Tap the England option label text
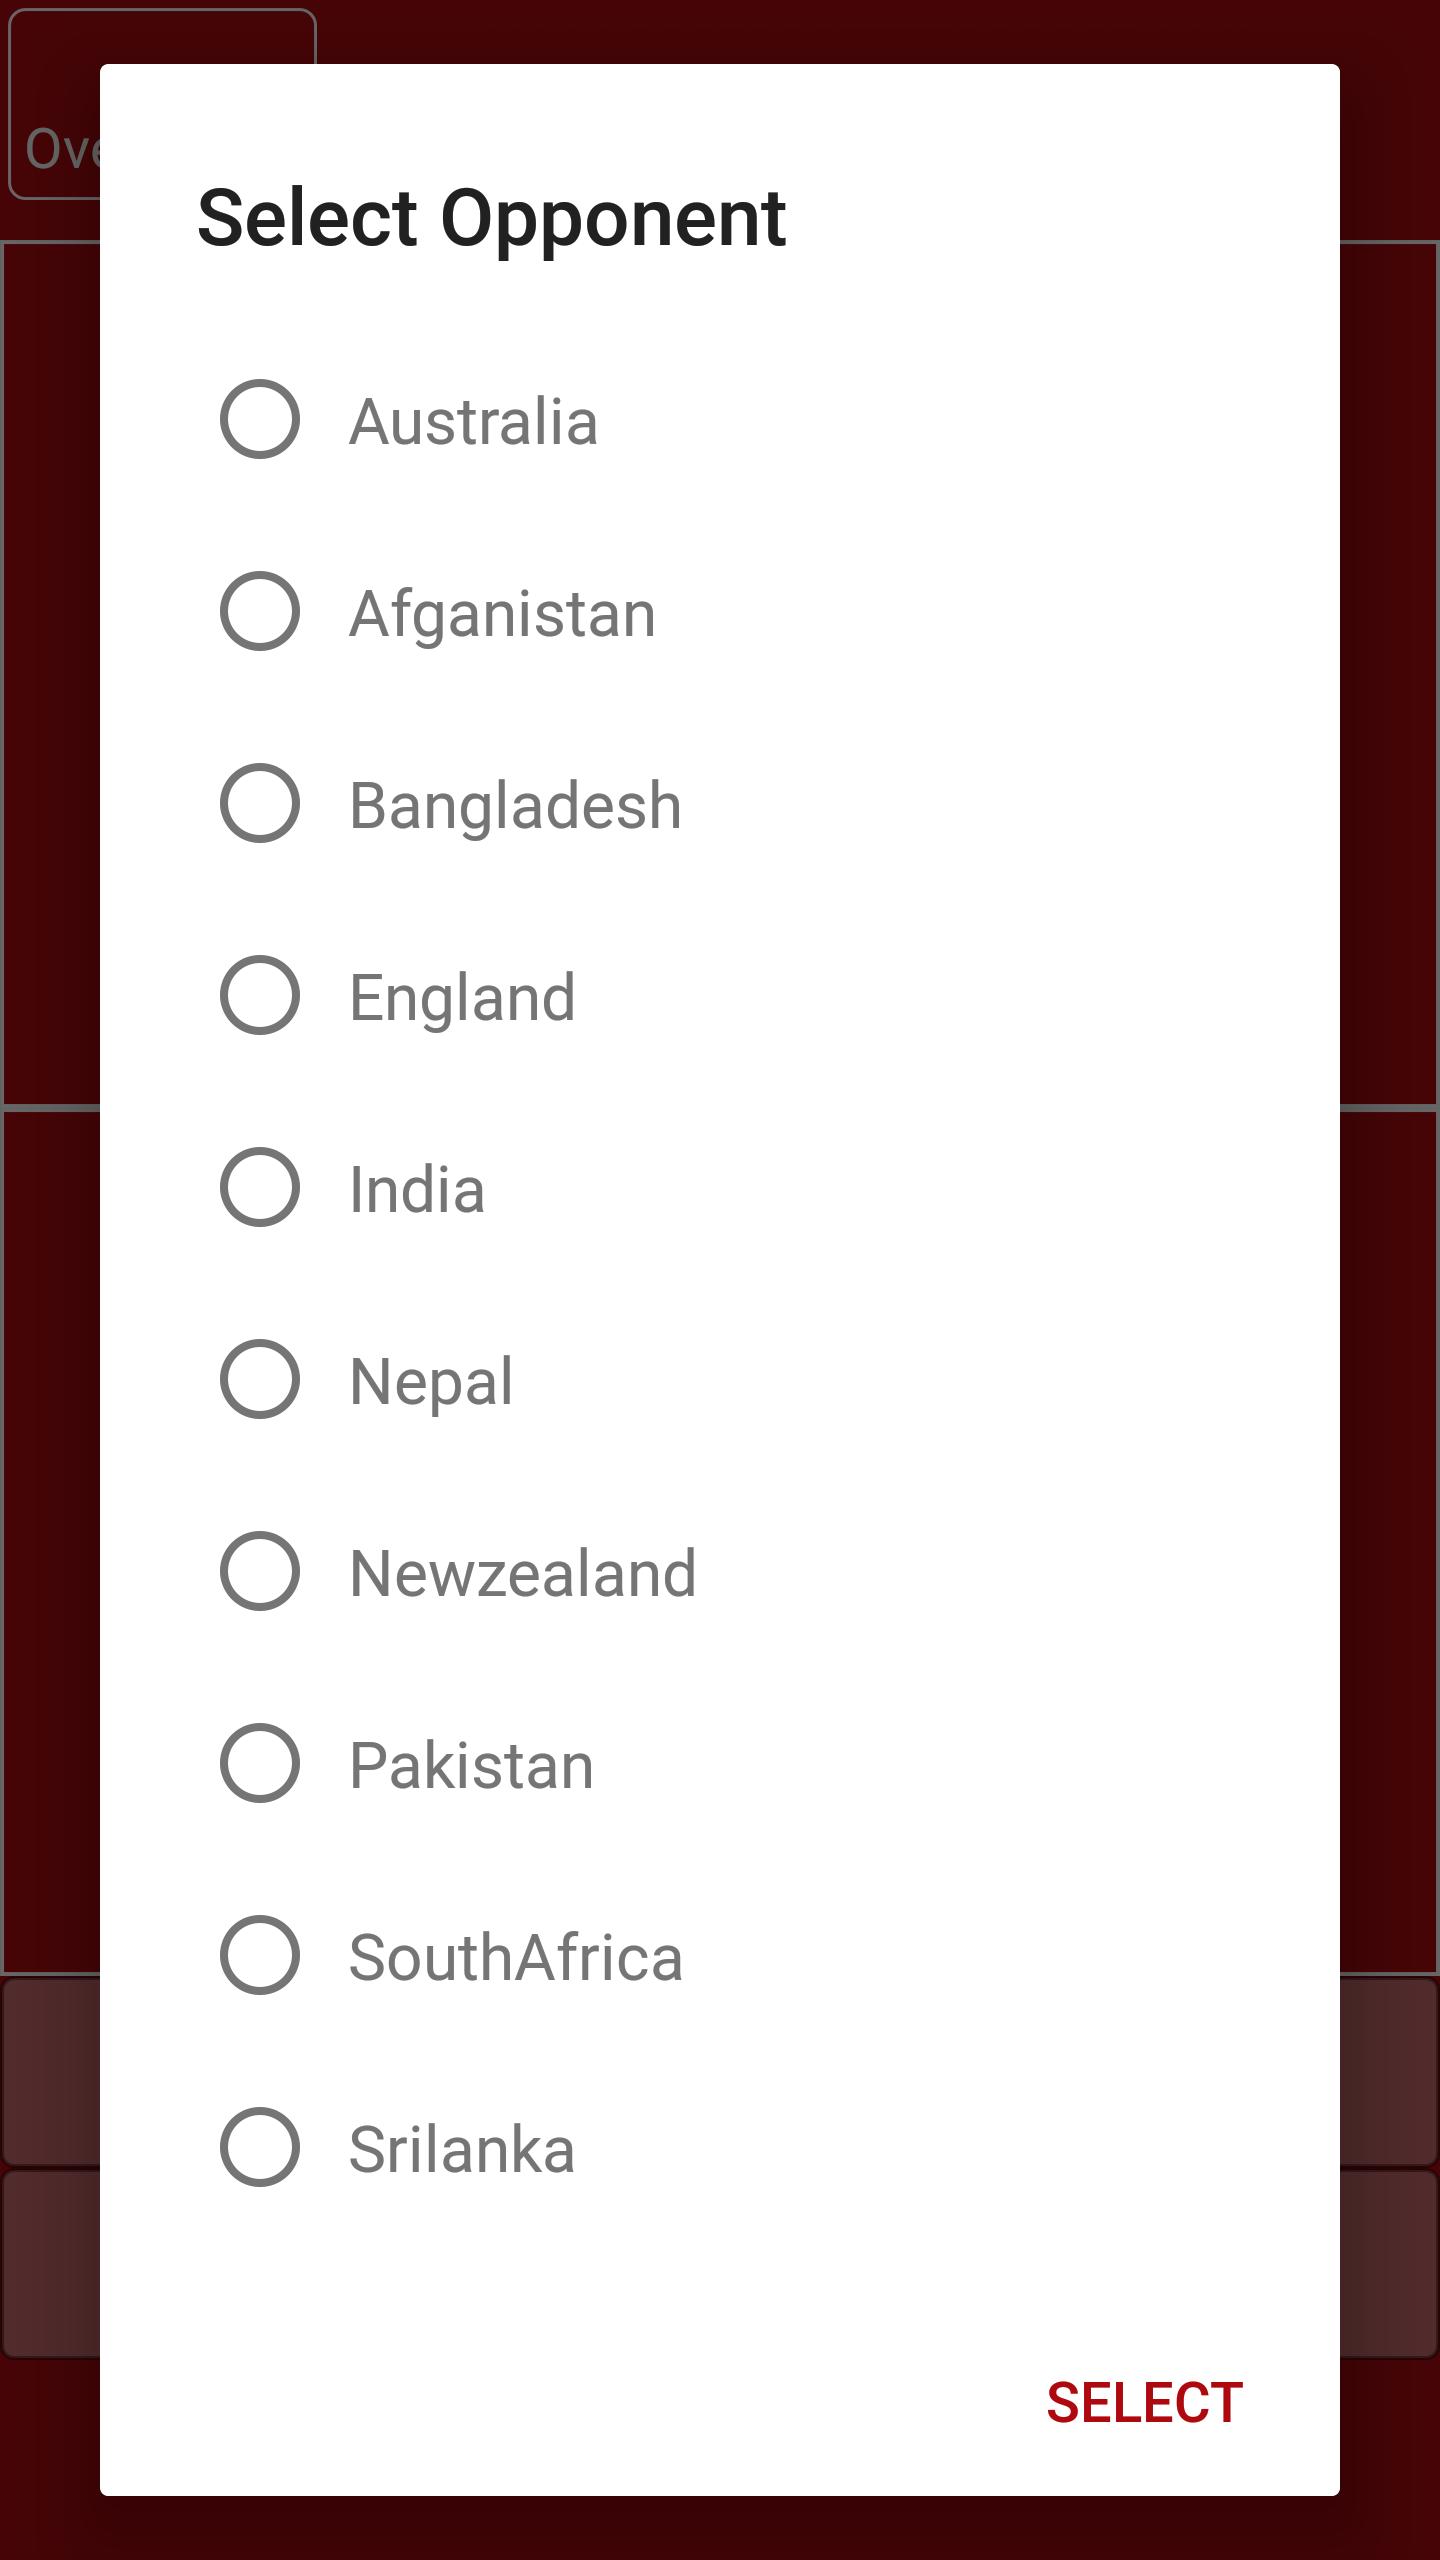Image resolution: width=1440 pixels, height=2560 pixels. click(x=462, y=994)
